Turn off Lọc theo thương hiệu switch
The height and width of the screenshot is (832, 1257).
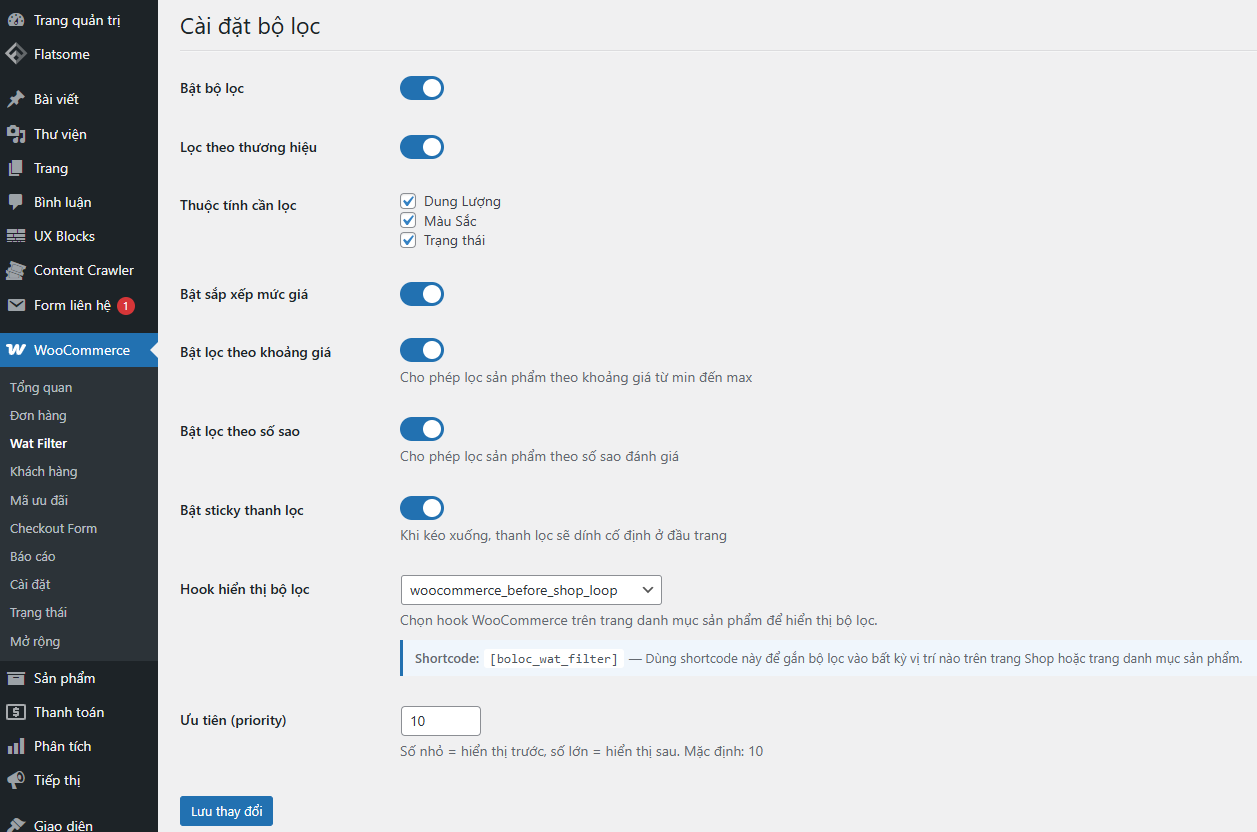click(x=421, y=147)
